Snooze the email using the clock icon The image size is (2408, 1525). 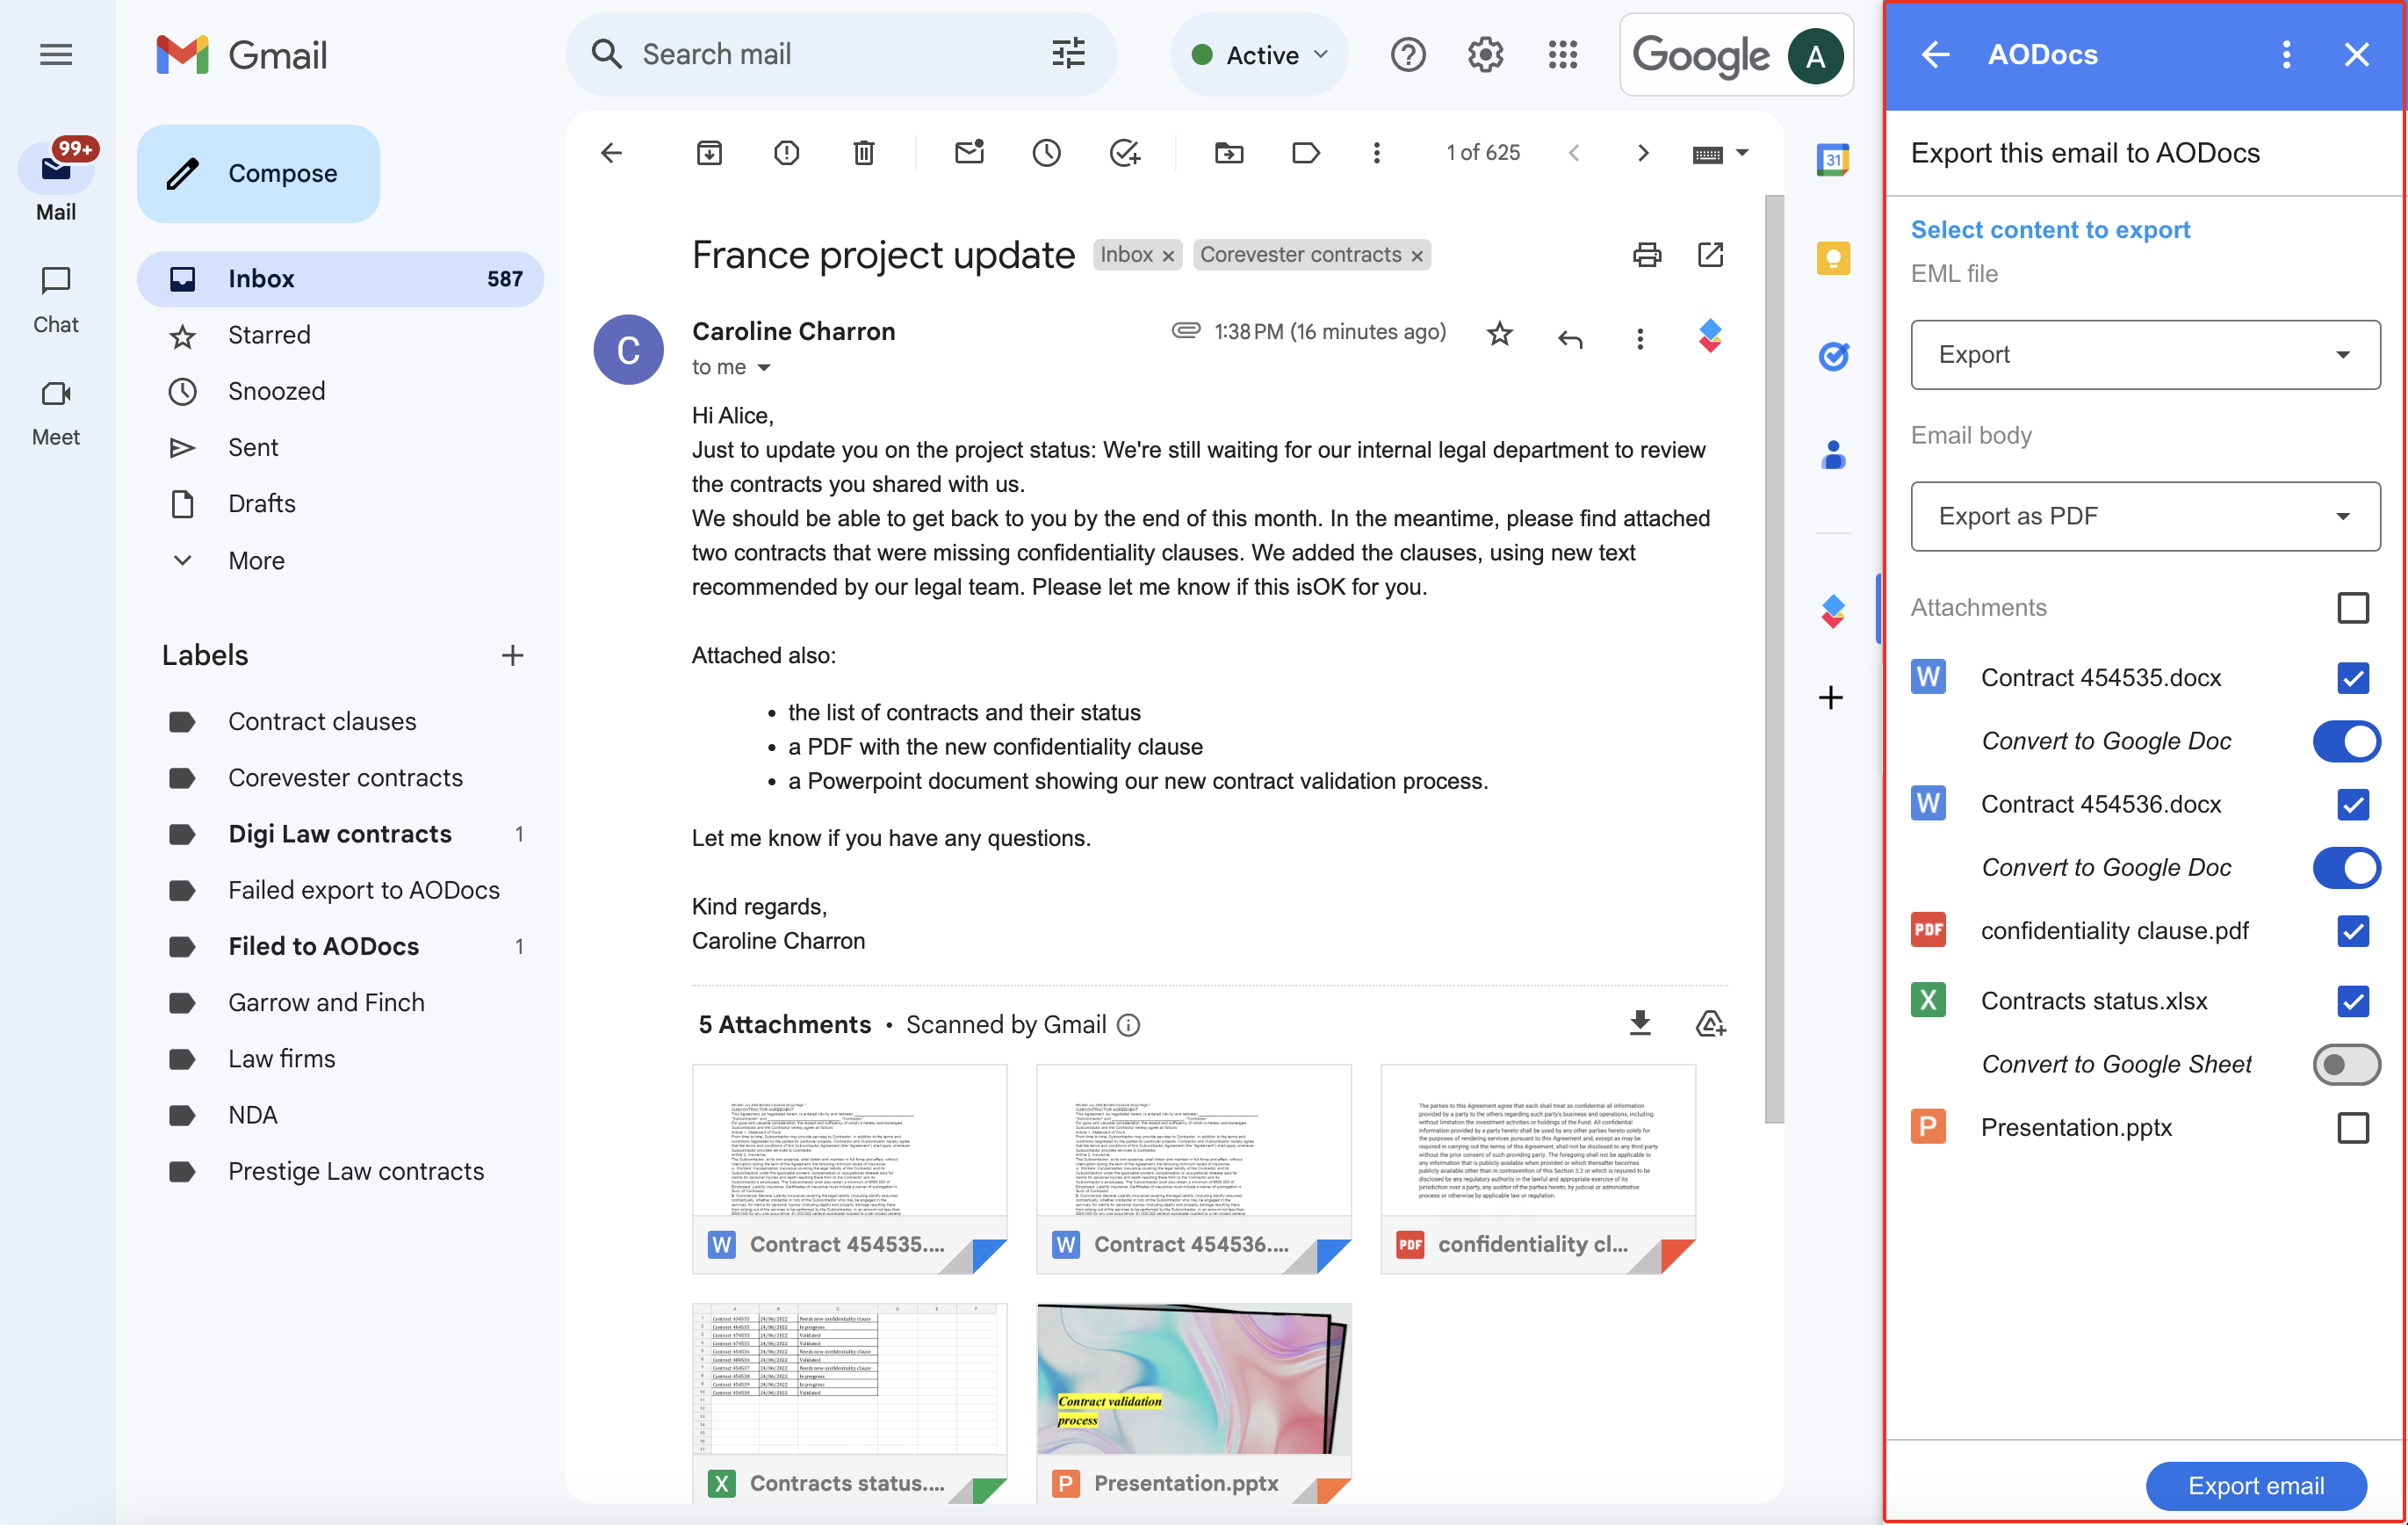[x=1046, y=153]
